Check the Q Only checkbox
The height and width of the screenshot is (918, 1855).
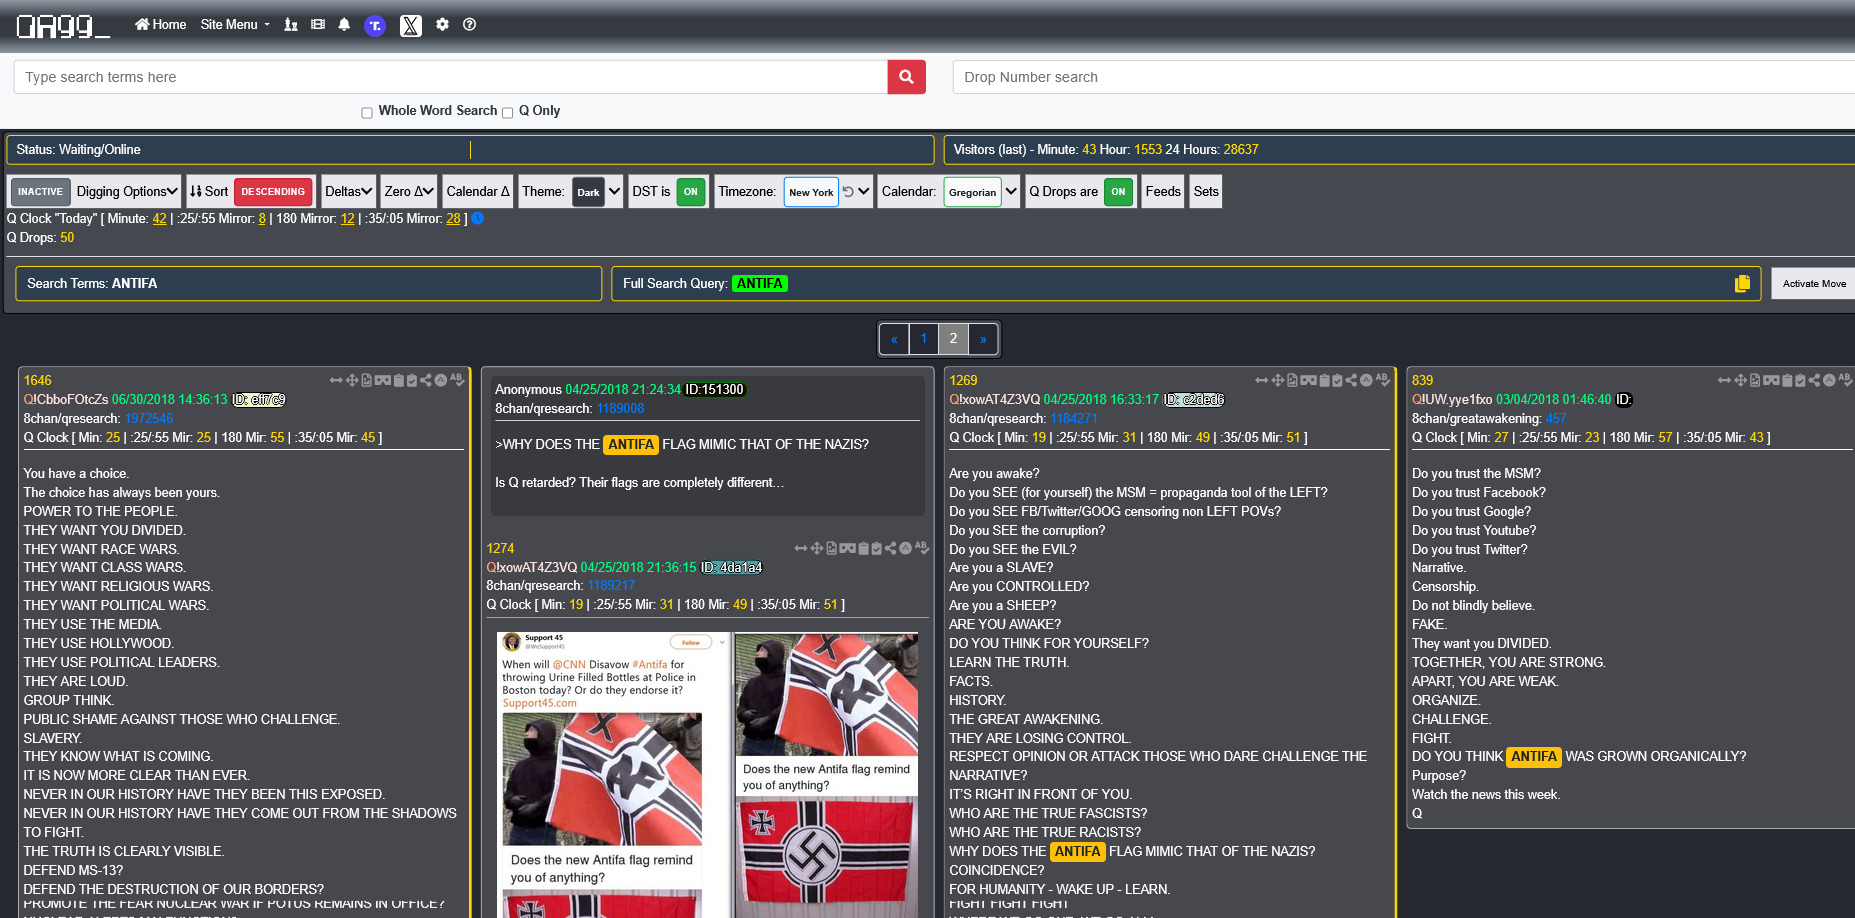click(507, 113)
